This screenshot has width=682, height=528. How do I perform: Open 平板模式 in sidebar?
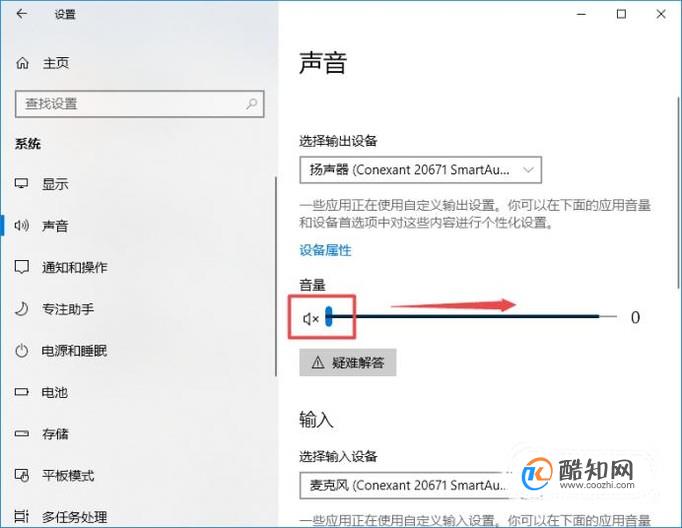[x=68, y=475]
